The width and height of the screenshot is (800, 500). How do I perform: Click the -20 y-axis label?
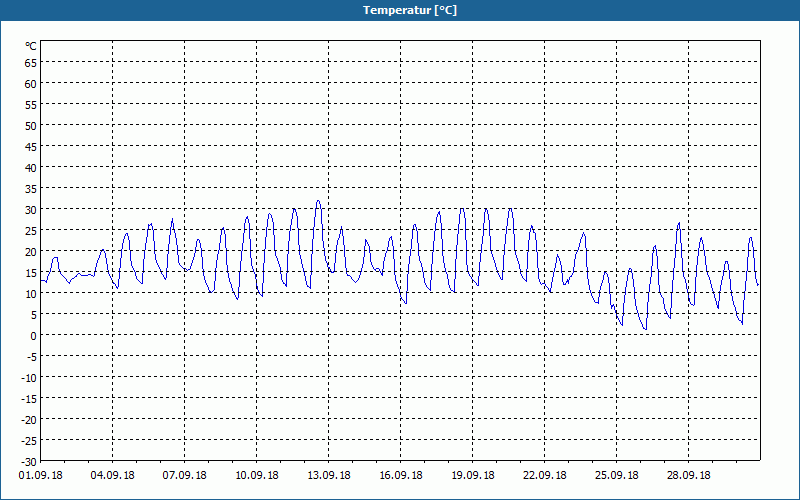[29, 419]
